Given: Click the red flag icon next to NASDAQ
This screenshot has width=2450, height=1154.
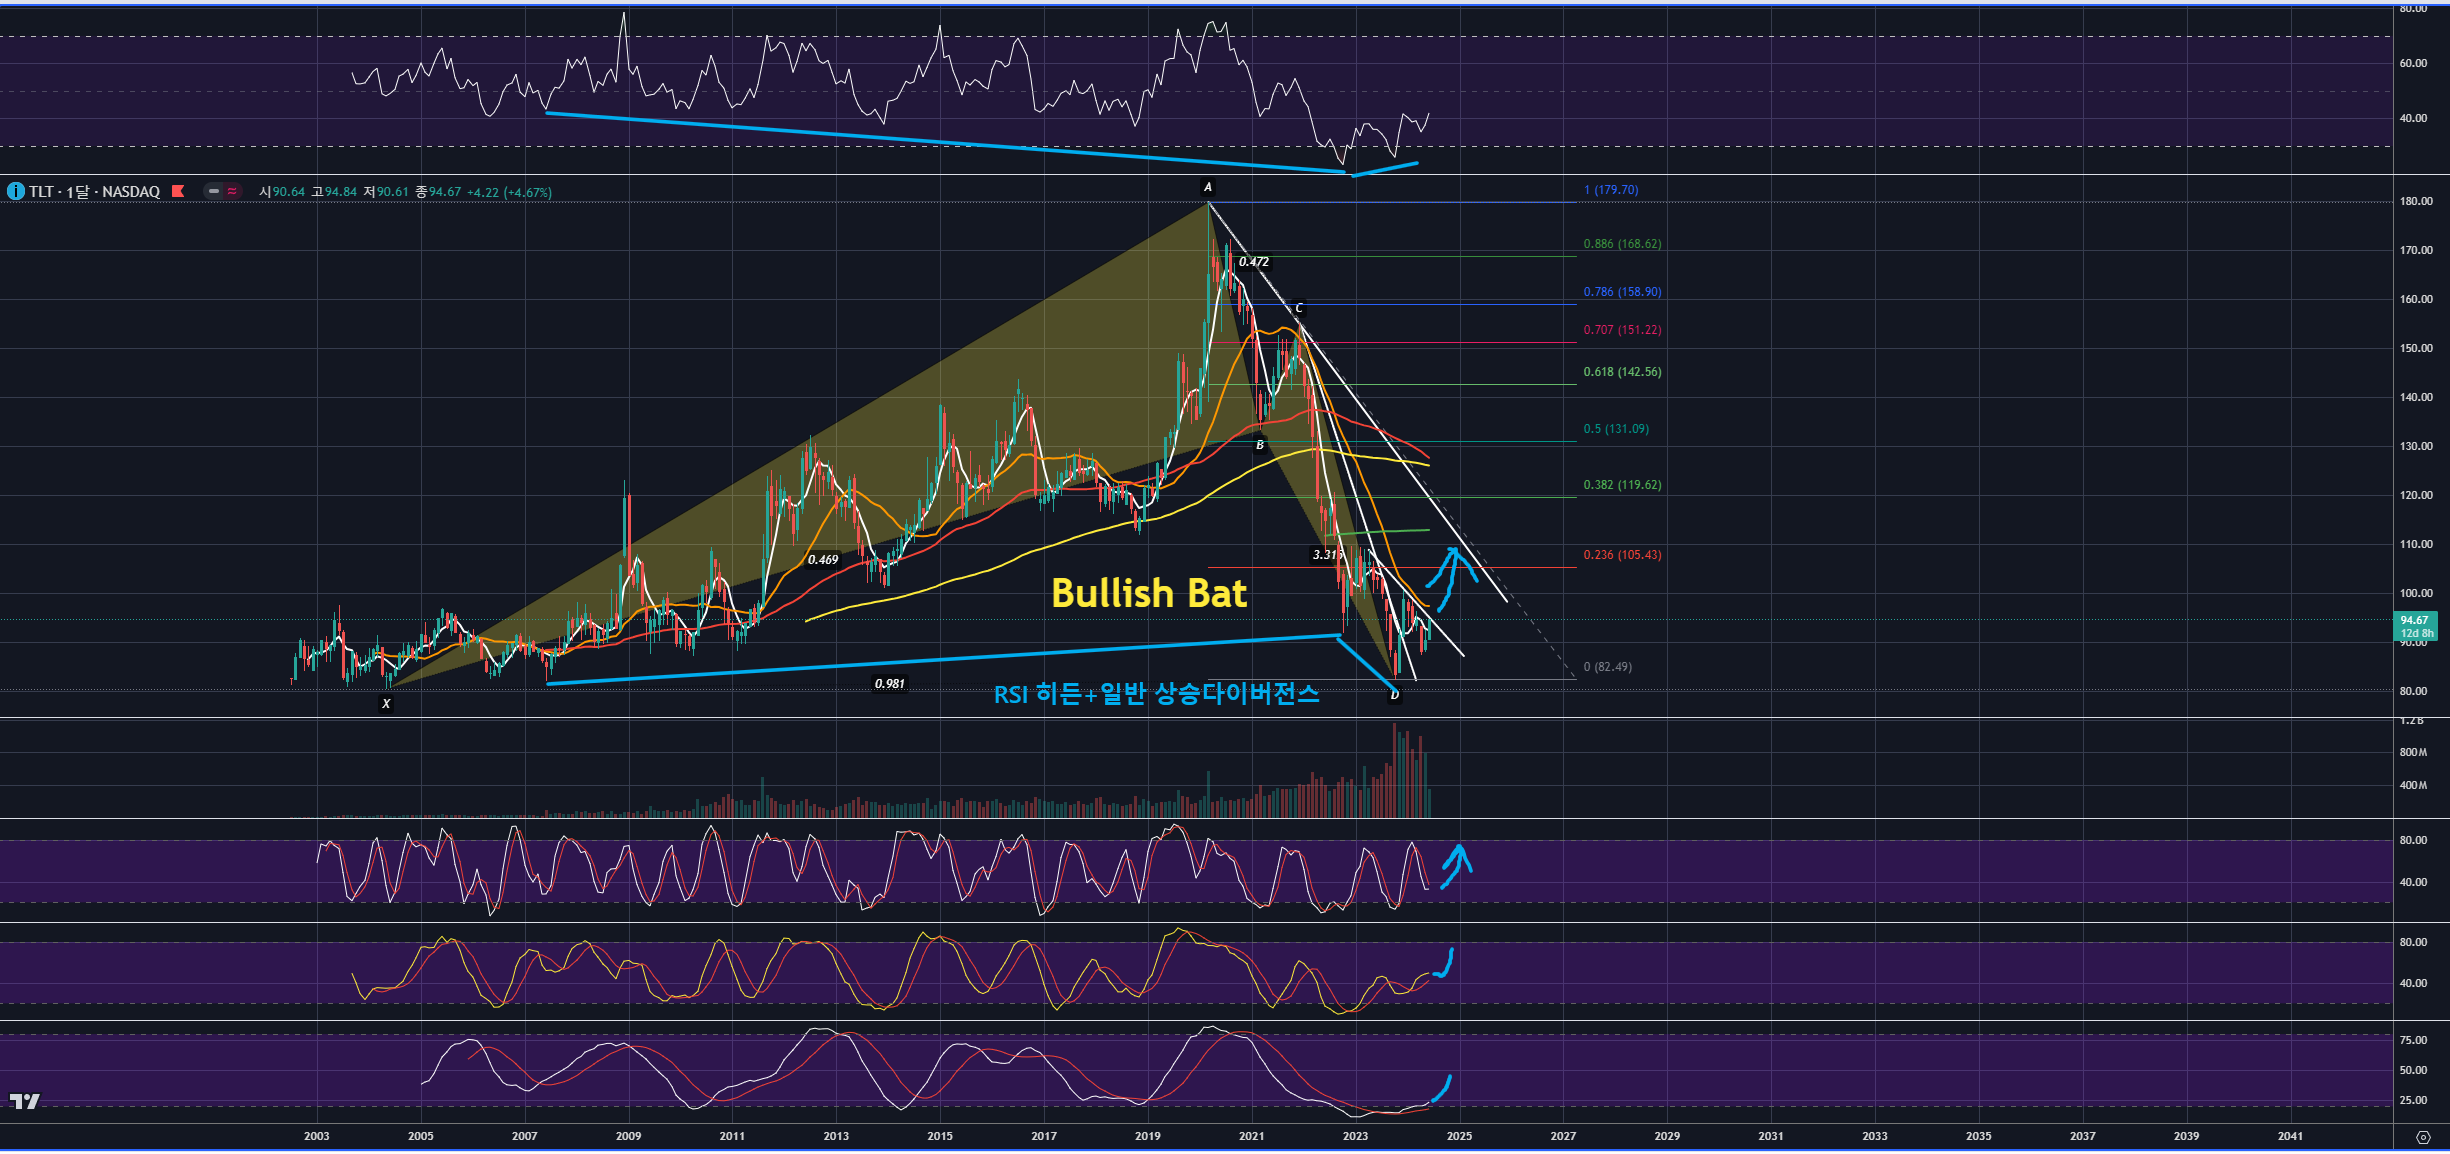Looking at the screenshot, I should pos(178,191).
